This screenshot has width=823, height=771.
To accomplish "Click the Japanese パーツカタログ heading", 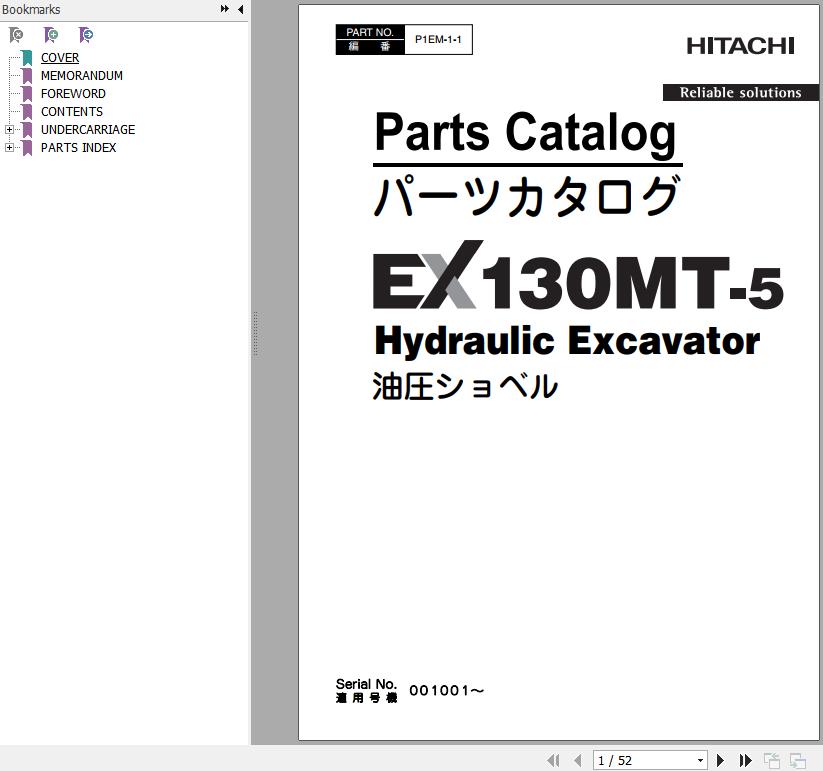I will pos(527,196).
